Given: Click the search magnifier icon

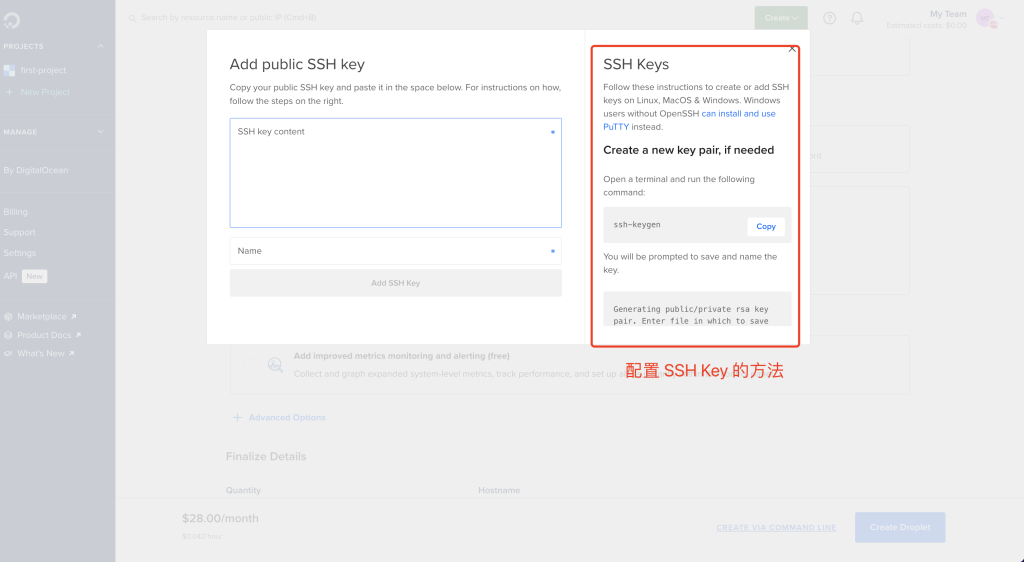Looking at the screenshot, I should pyautogui.click(x=132, y=18).
